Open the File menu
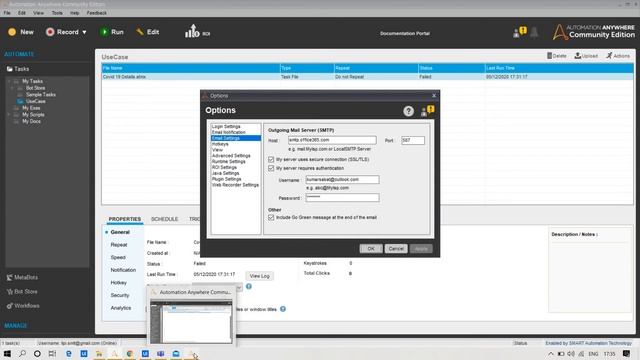The width and height of the screenshot is (640, 360). pyautogui.click(x=7, y=13)
